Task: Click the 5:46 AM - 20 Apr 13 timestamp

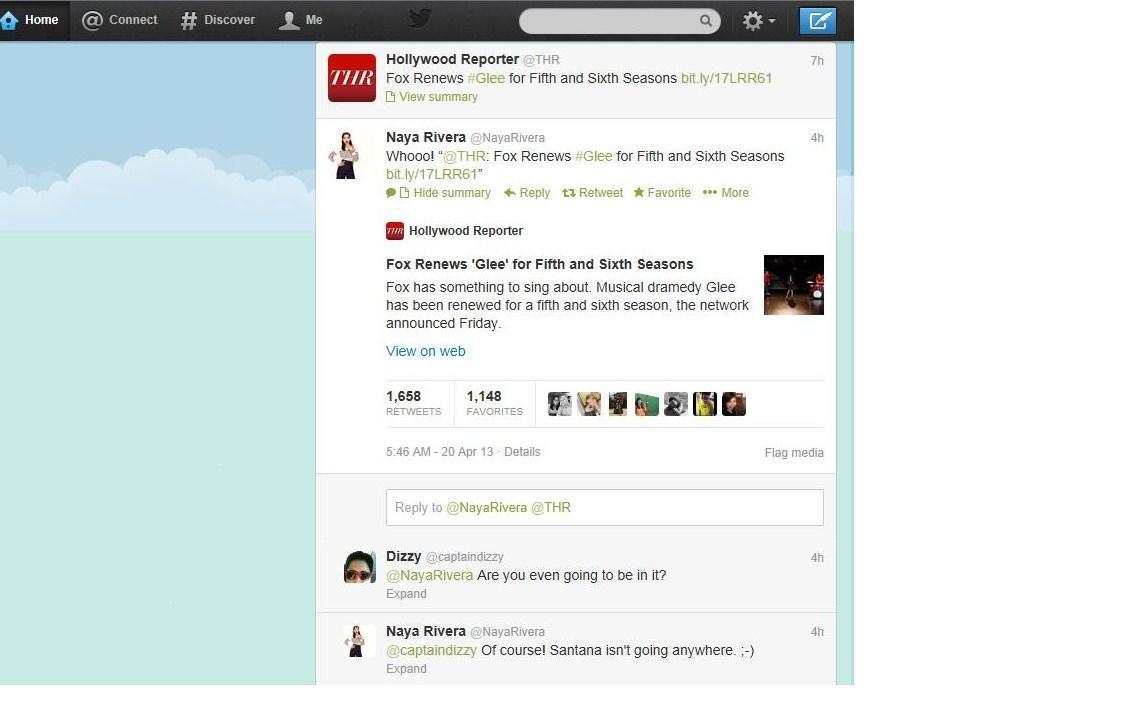Action: (x=440, y=452)
